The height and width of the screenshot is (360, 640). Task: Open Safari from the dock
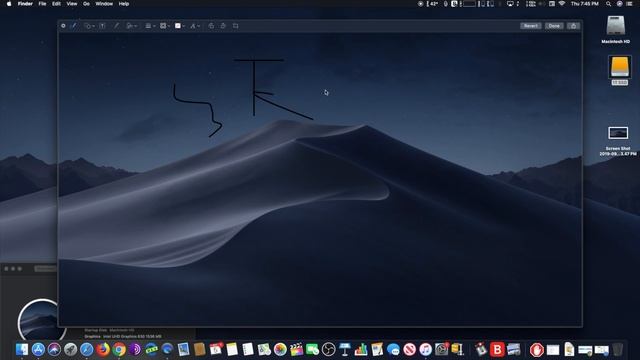click(87, 349)
